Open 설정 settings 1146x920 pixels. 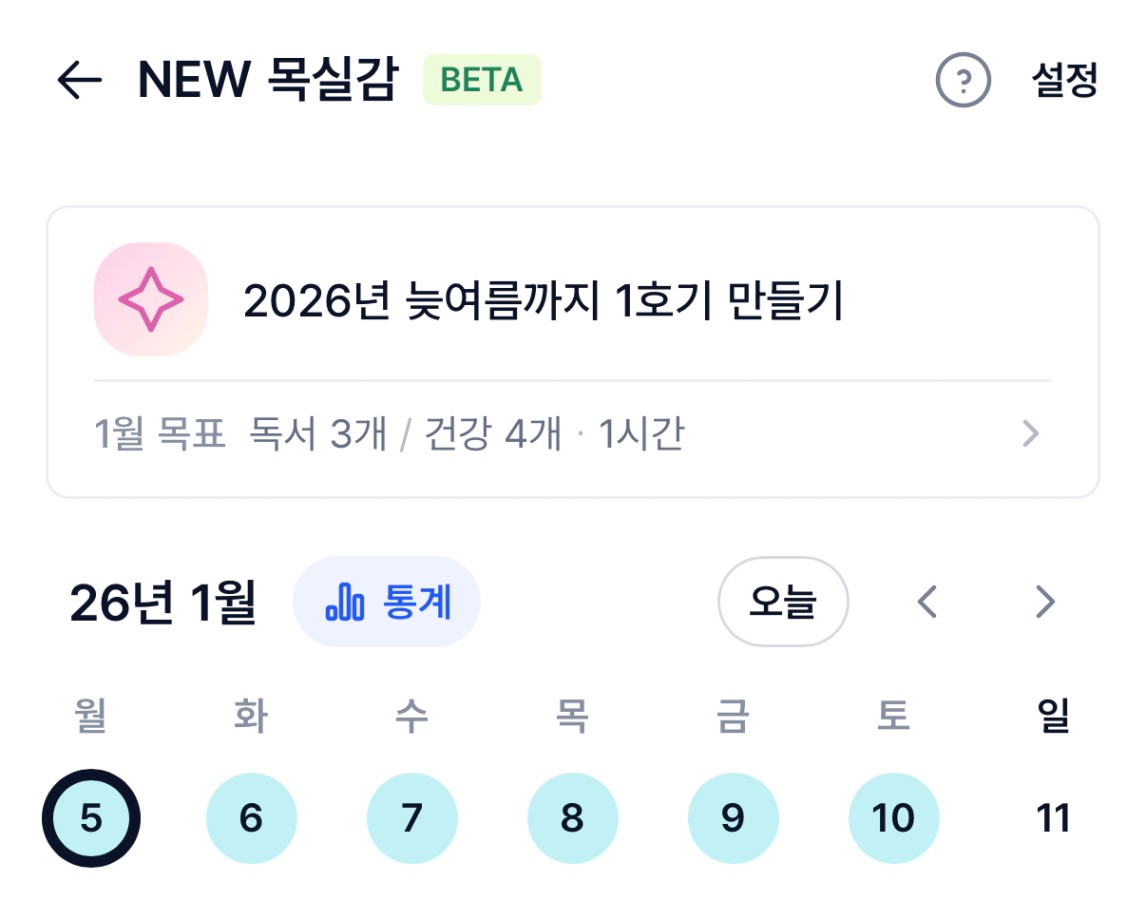tap(1065, 80)
